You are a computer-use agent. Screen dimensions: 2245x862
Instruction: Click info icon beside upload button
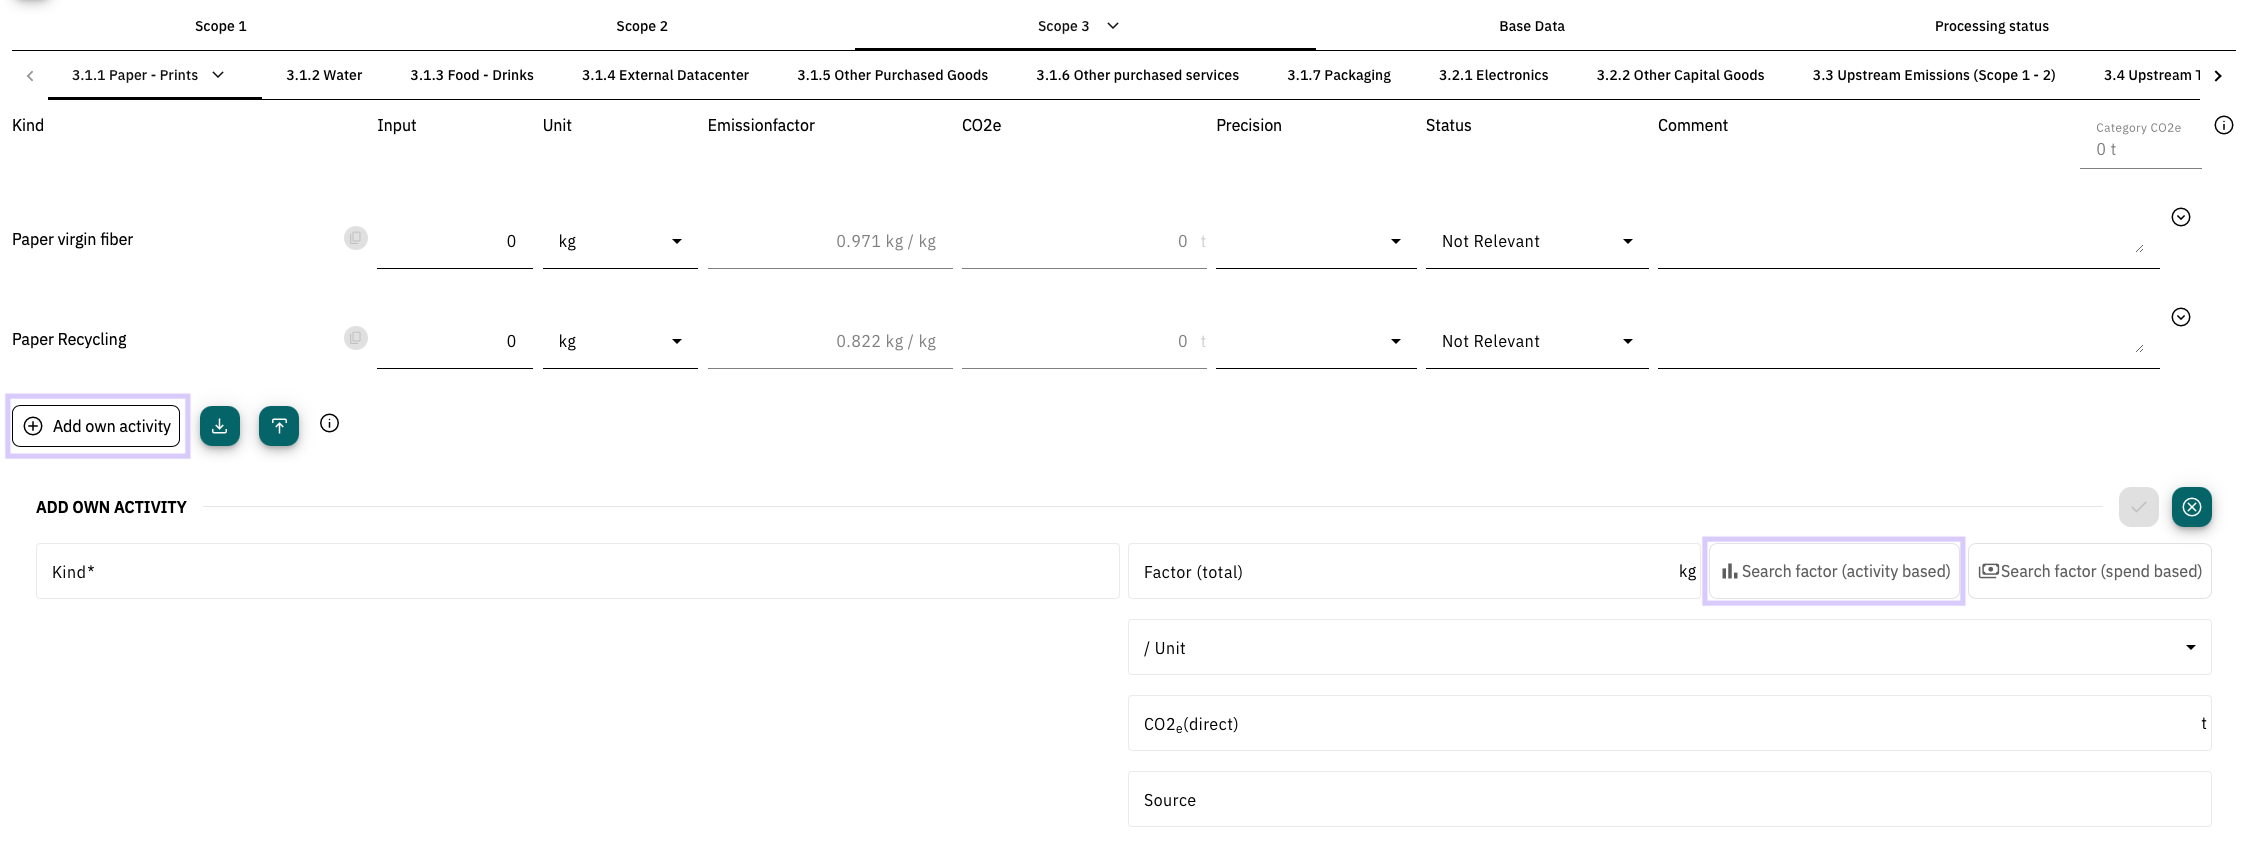(x=329, y=423)
